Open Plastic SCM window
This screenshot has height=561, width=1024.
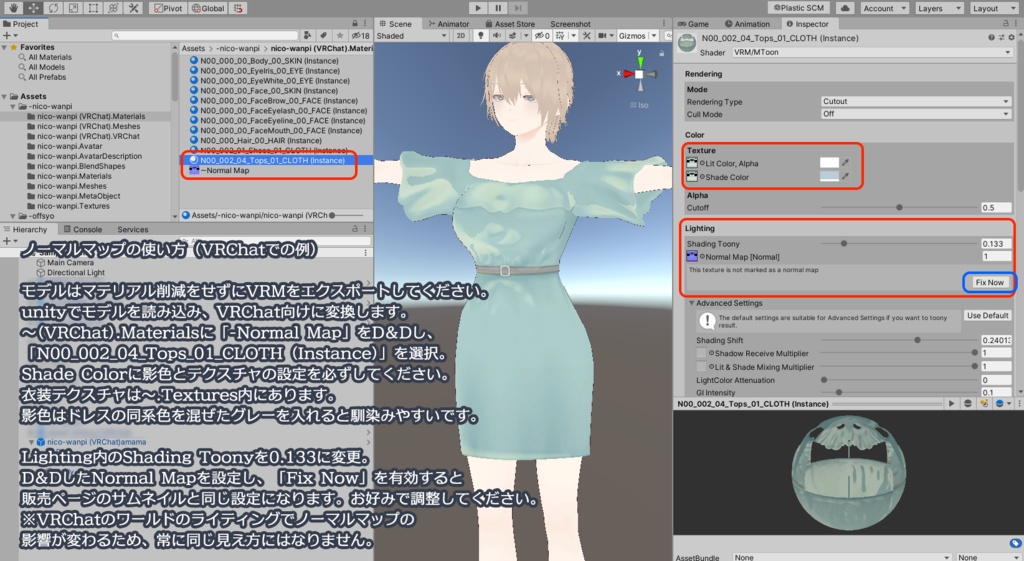click(x=798, y=8)
